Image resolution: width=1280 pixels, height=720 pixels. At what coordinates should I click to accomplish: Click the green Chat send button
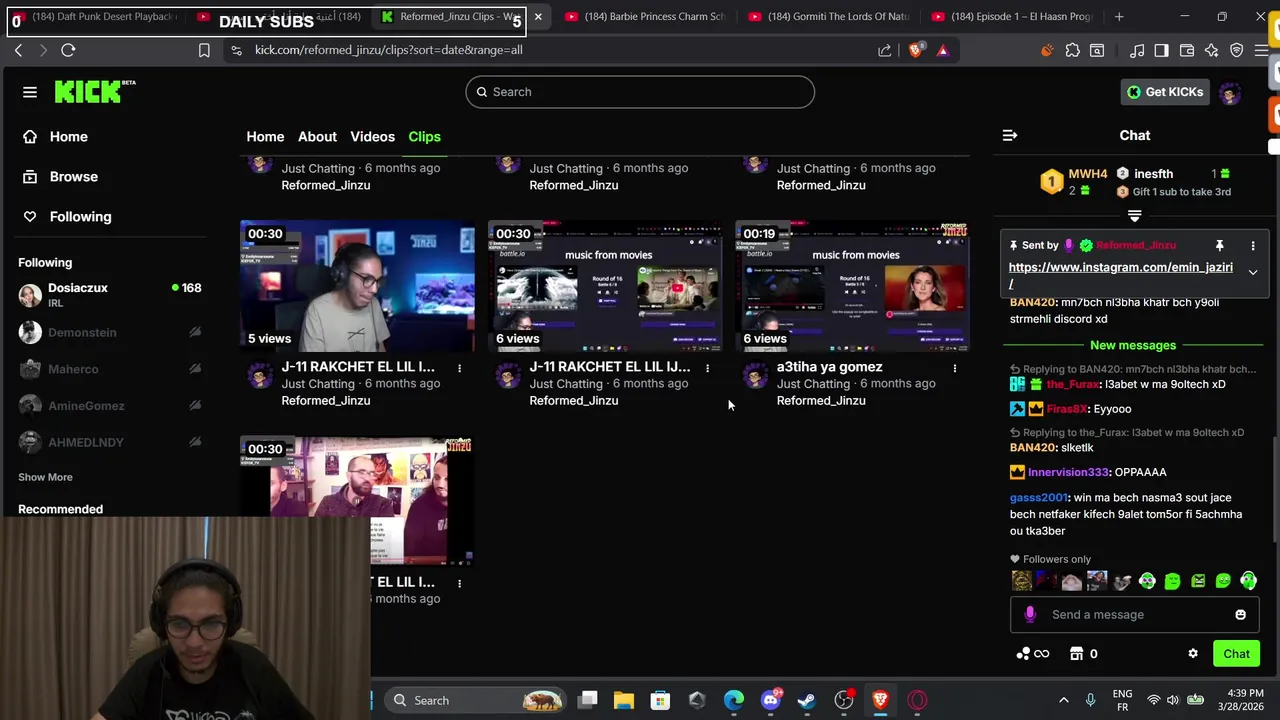click(x=1236, y=654)
